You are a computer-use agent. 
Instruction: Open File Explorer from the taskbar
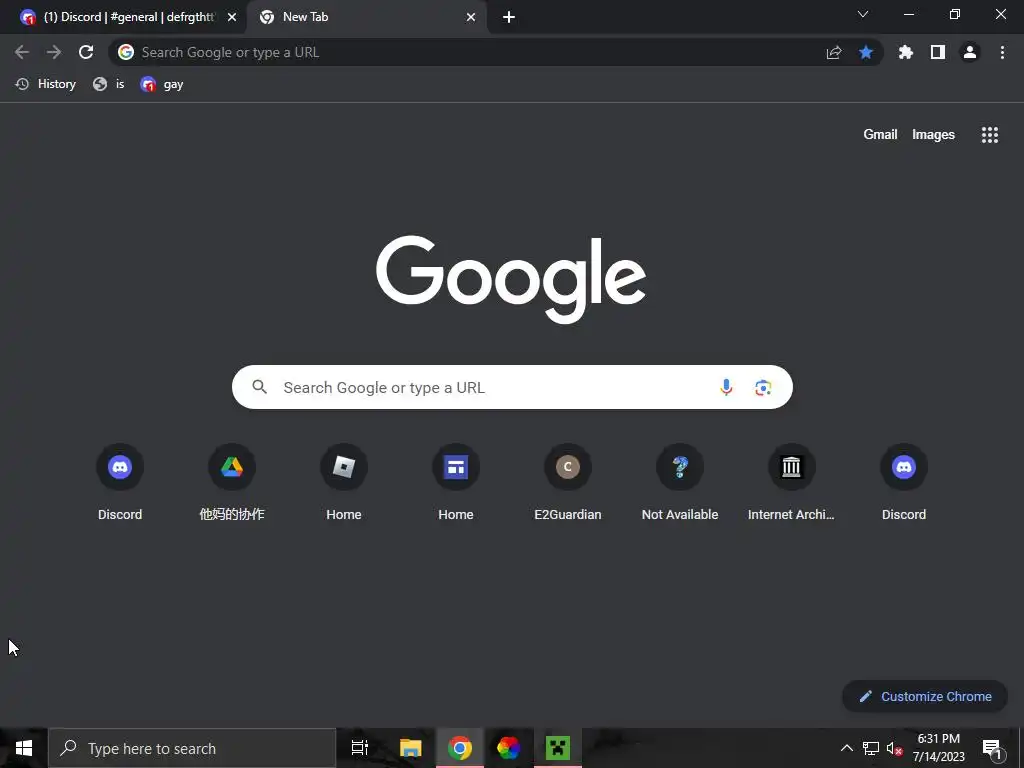(411, 748)
